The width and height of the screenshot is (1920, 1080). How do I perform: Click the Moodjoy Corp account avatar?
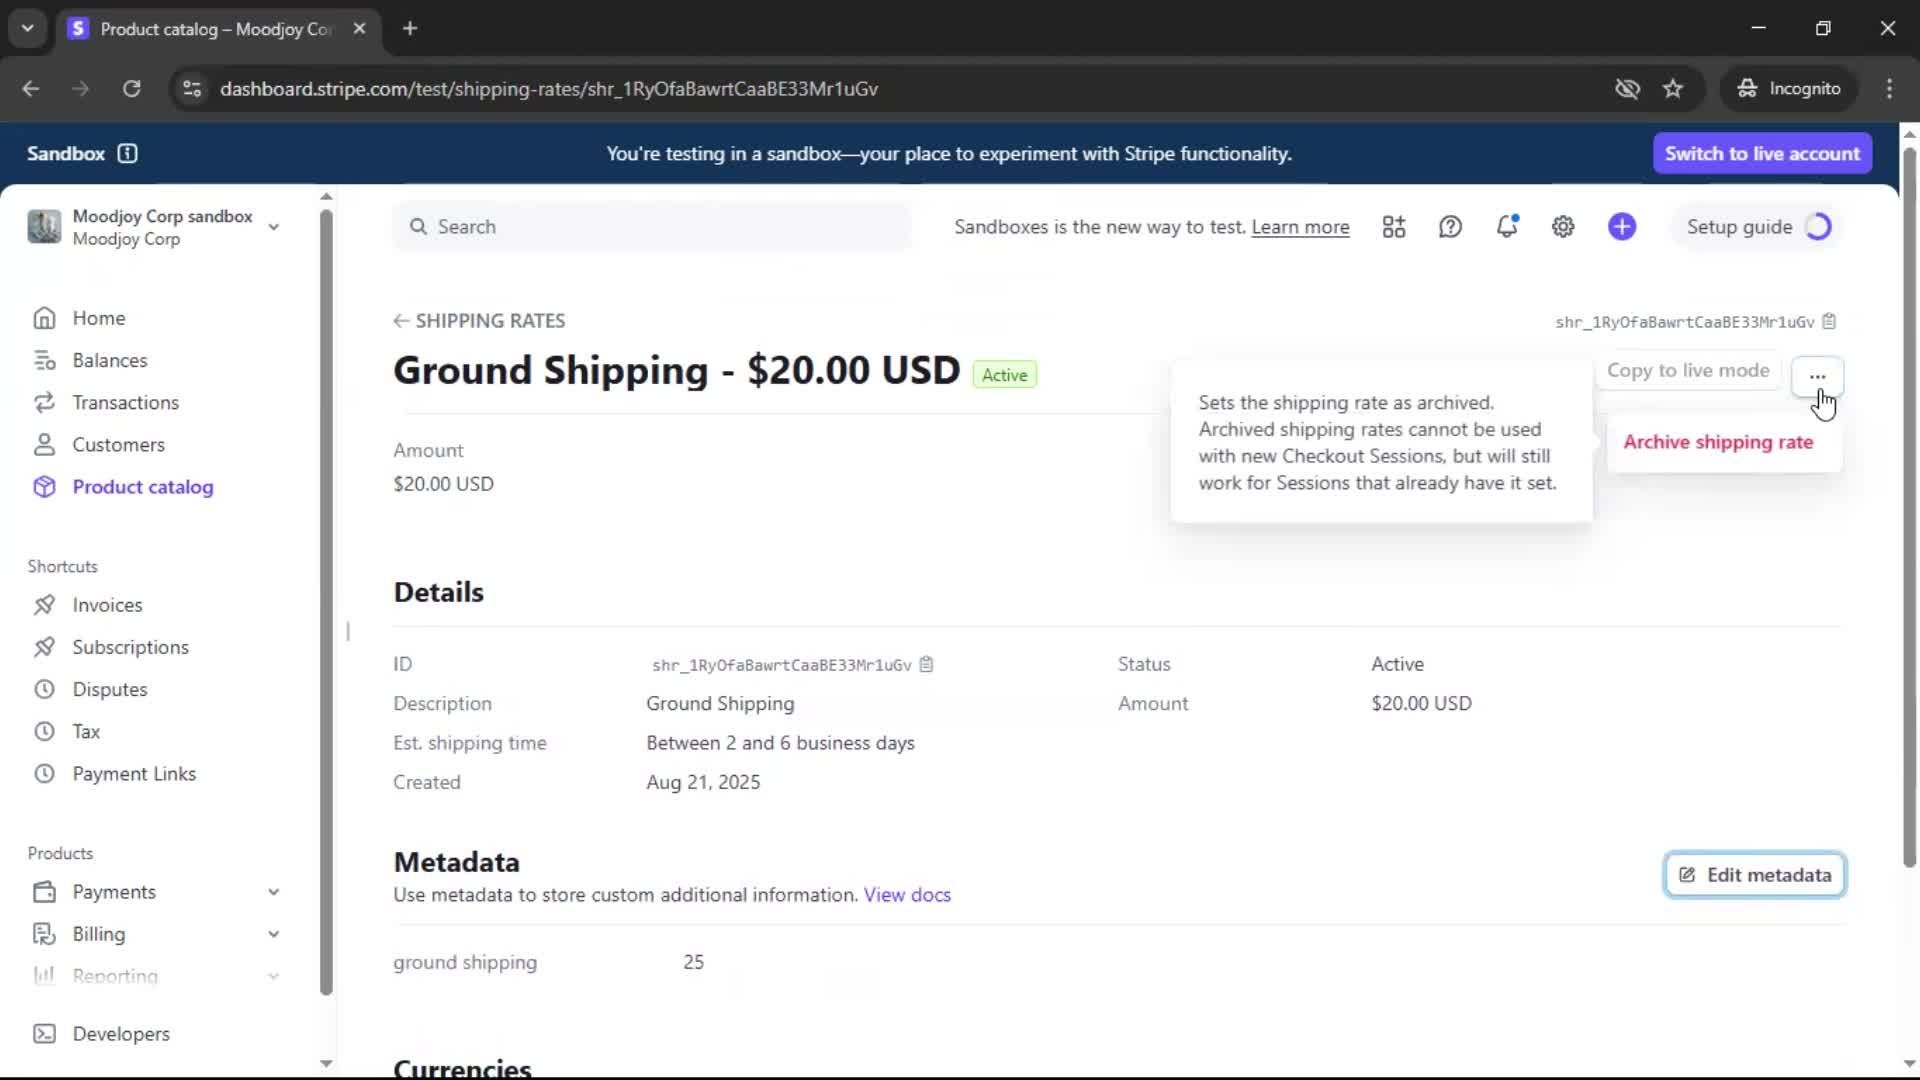(x=44, y=227)
